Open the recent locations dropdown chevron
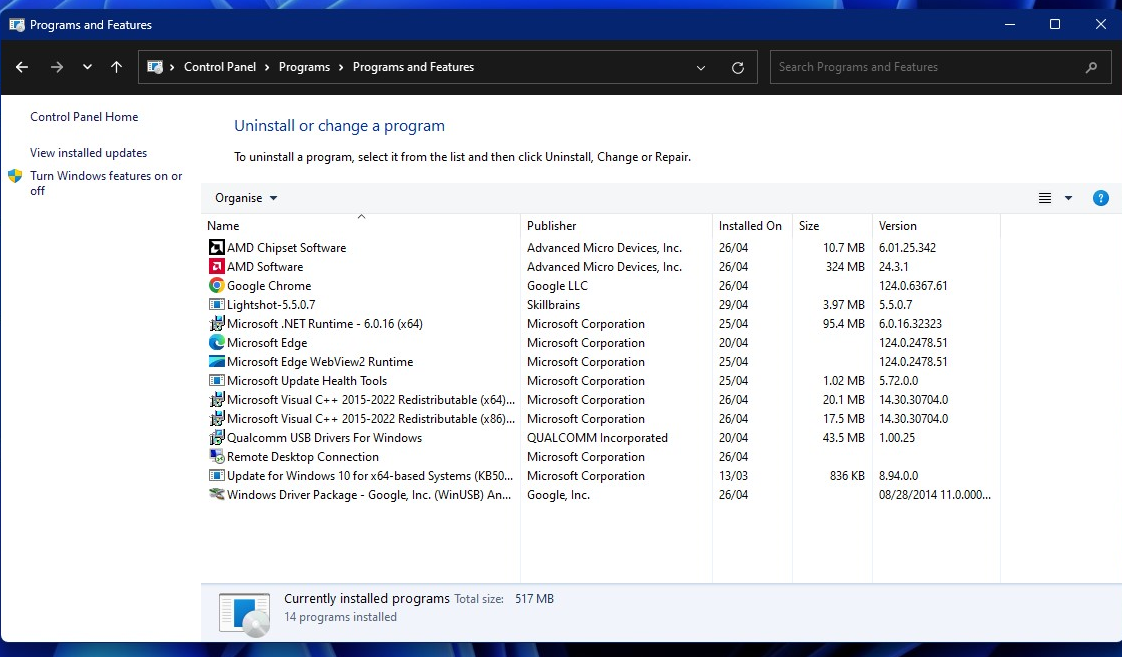Viewport: 1122px width, 657px height. point(87,67)
